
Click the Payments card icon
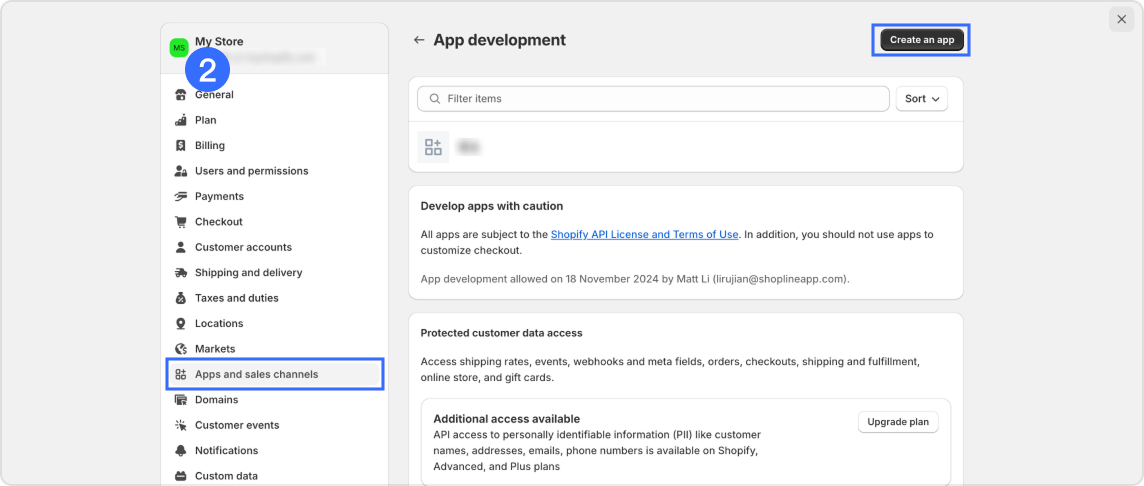point(181,196)
